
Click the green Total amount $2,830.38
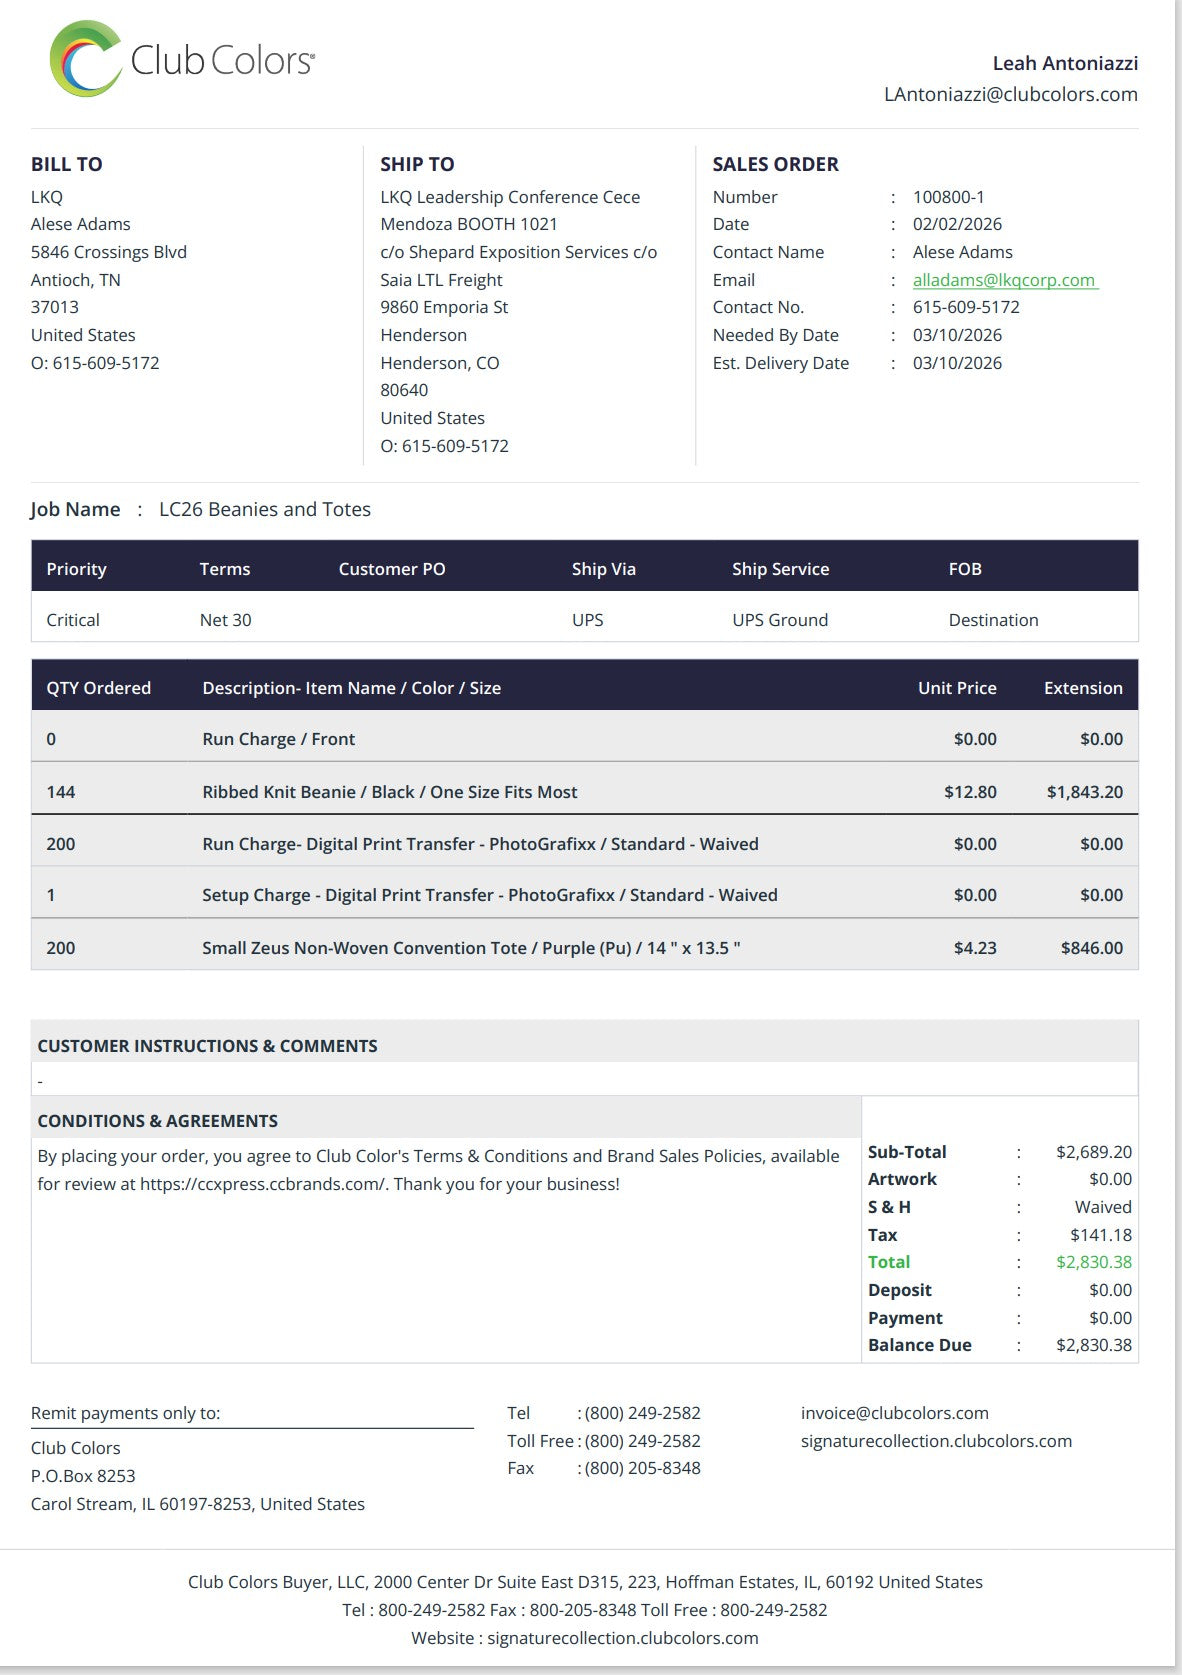(1093, 1262)
